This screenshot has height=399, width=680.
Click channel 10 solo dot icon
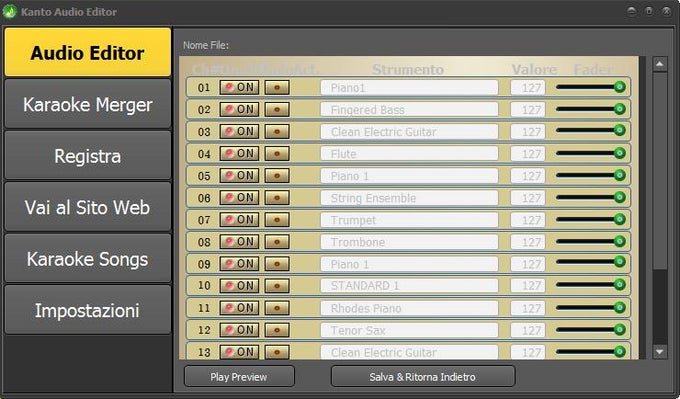[277, 286]
